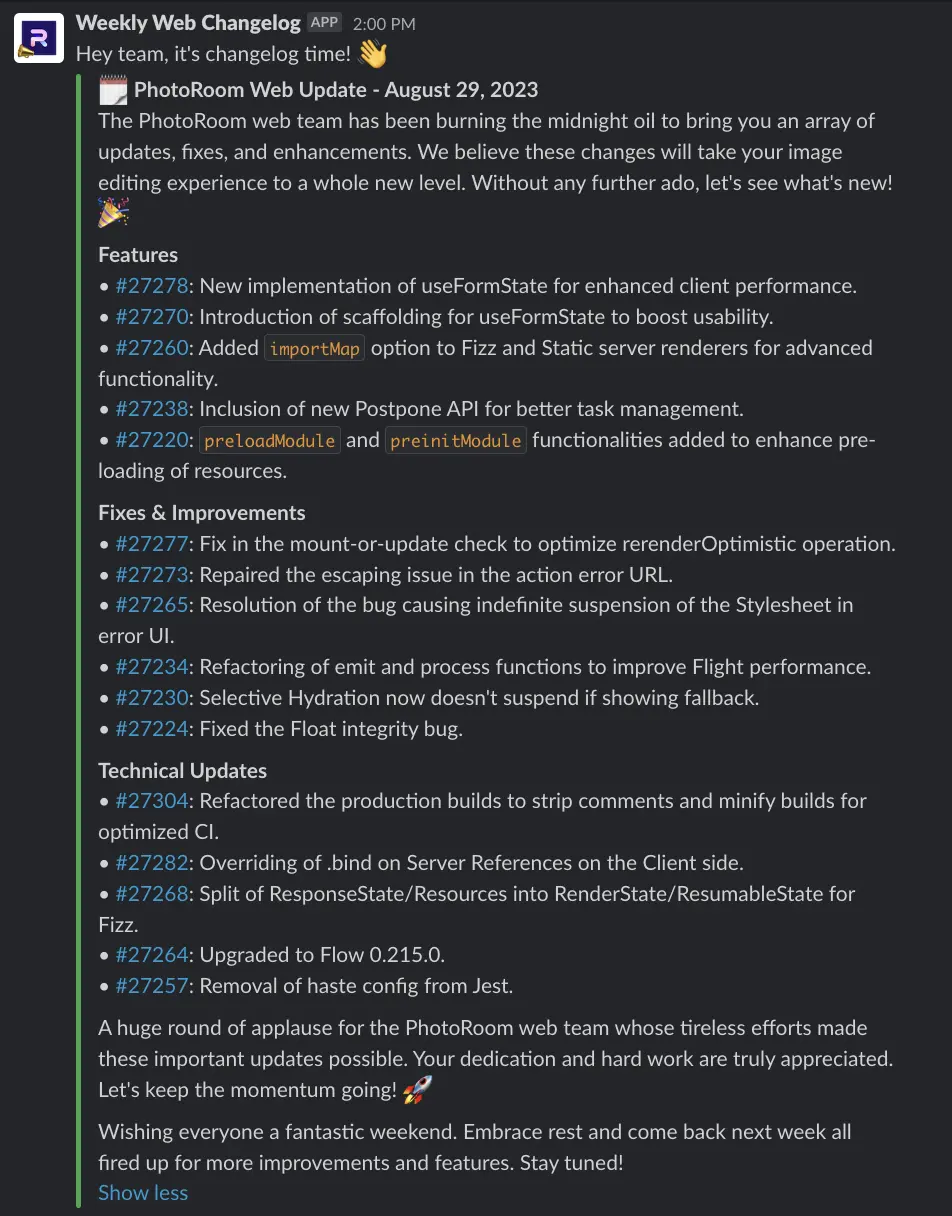952x1216 pixels.
Task: Open the #27265 Stylesheet bug link
Action: [x=152, y=605]
